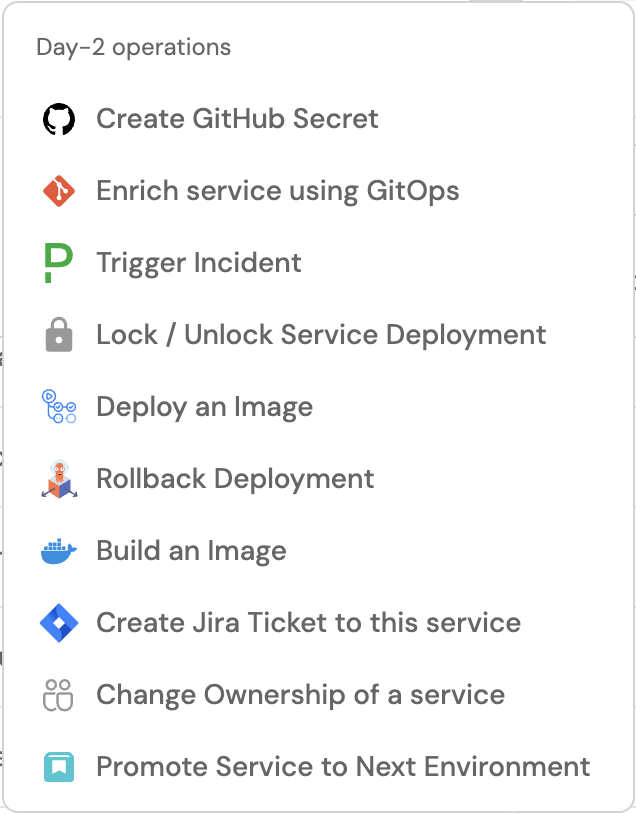Click the teal bookmark icon for Promote Service
Screen dimensions: 636x814
59,767
